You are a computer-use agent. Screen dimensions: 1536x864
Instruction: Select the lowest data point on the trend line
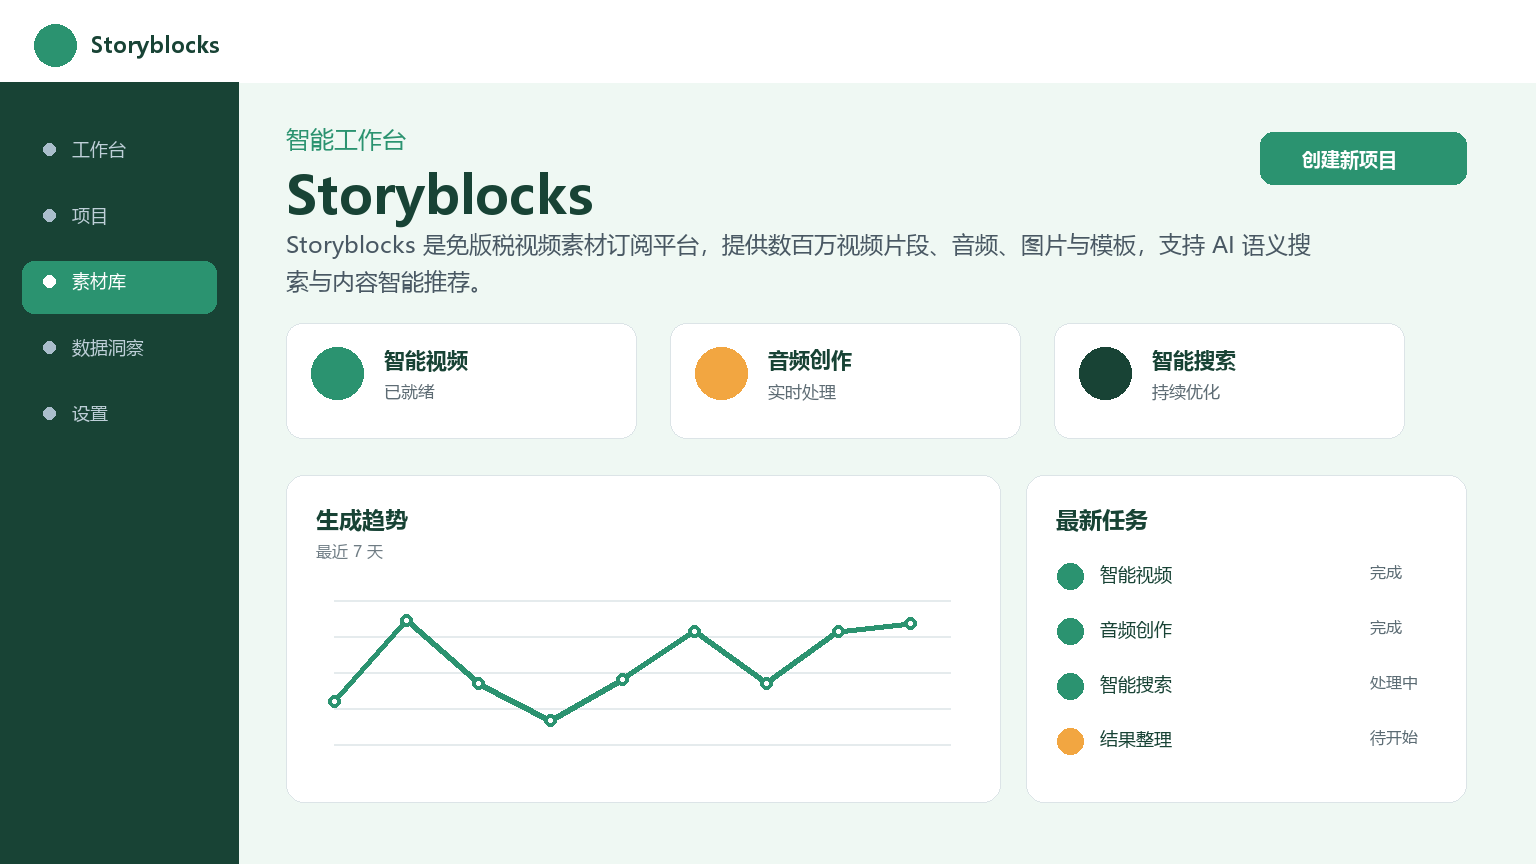coord(550,720)
